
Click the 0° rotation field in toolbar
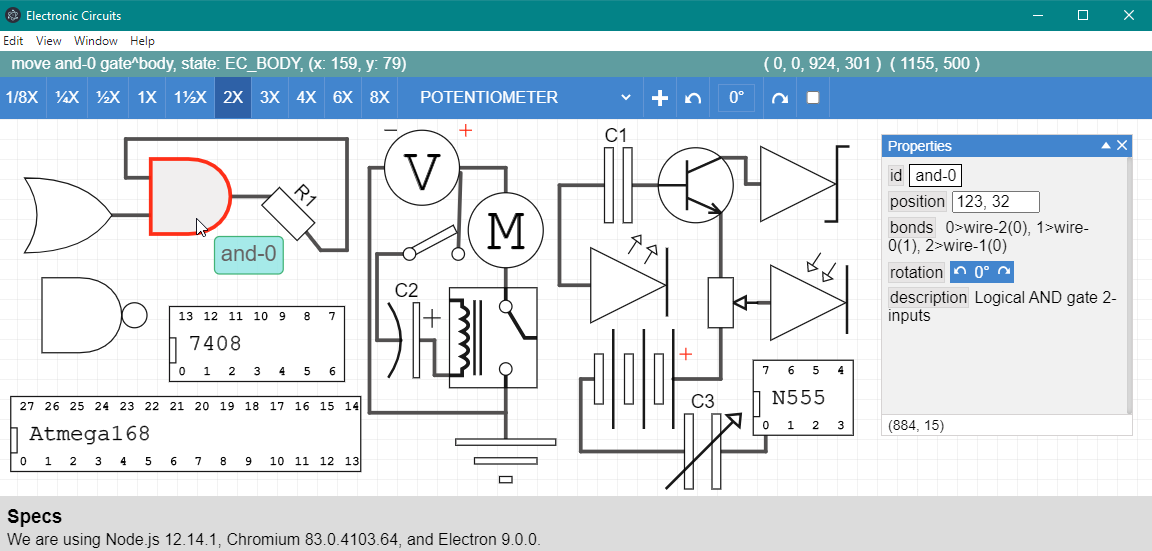[x=736, y=98]
